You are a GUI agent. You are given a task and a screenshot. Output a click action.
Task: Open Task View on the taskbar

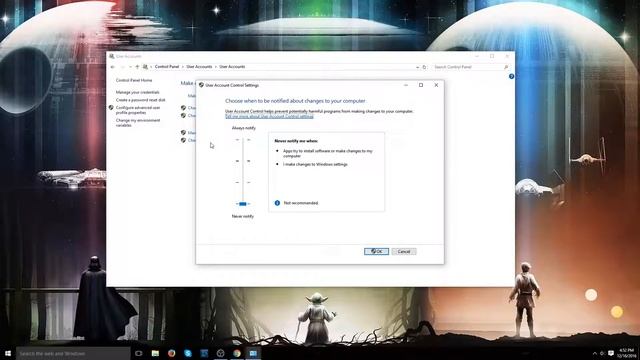(x=139, y=353)
